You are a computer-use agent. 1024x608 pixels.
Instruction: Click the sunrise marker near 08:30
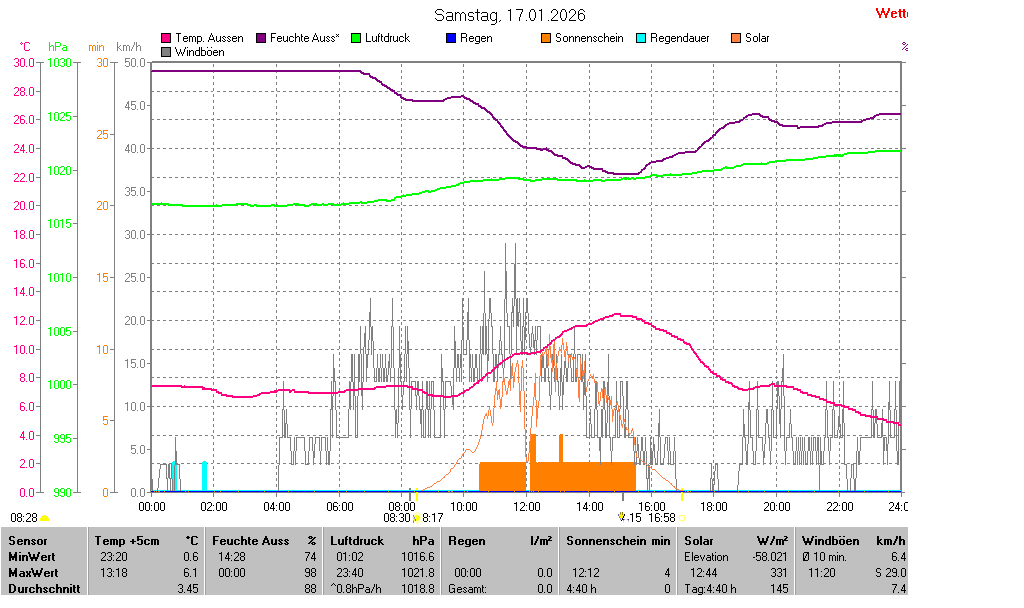416,518
